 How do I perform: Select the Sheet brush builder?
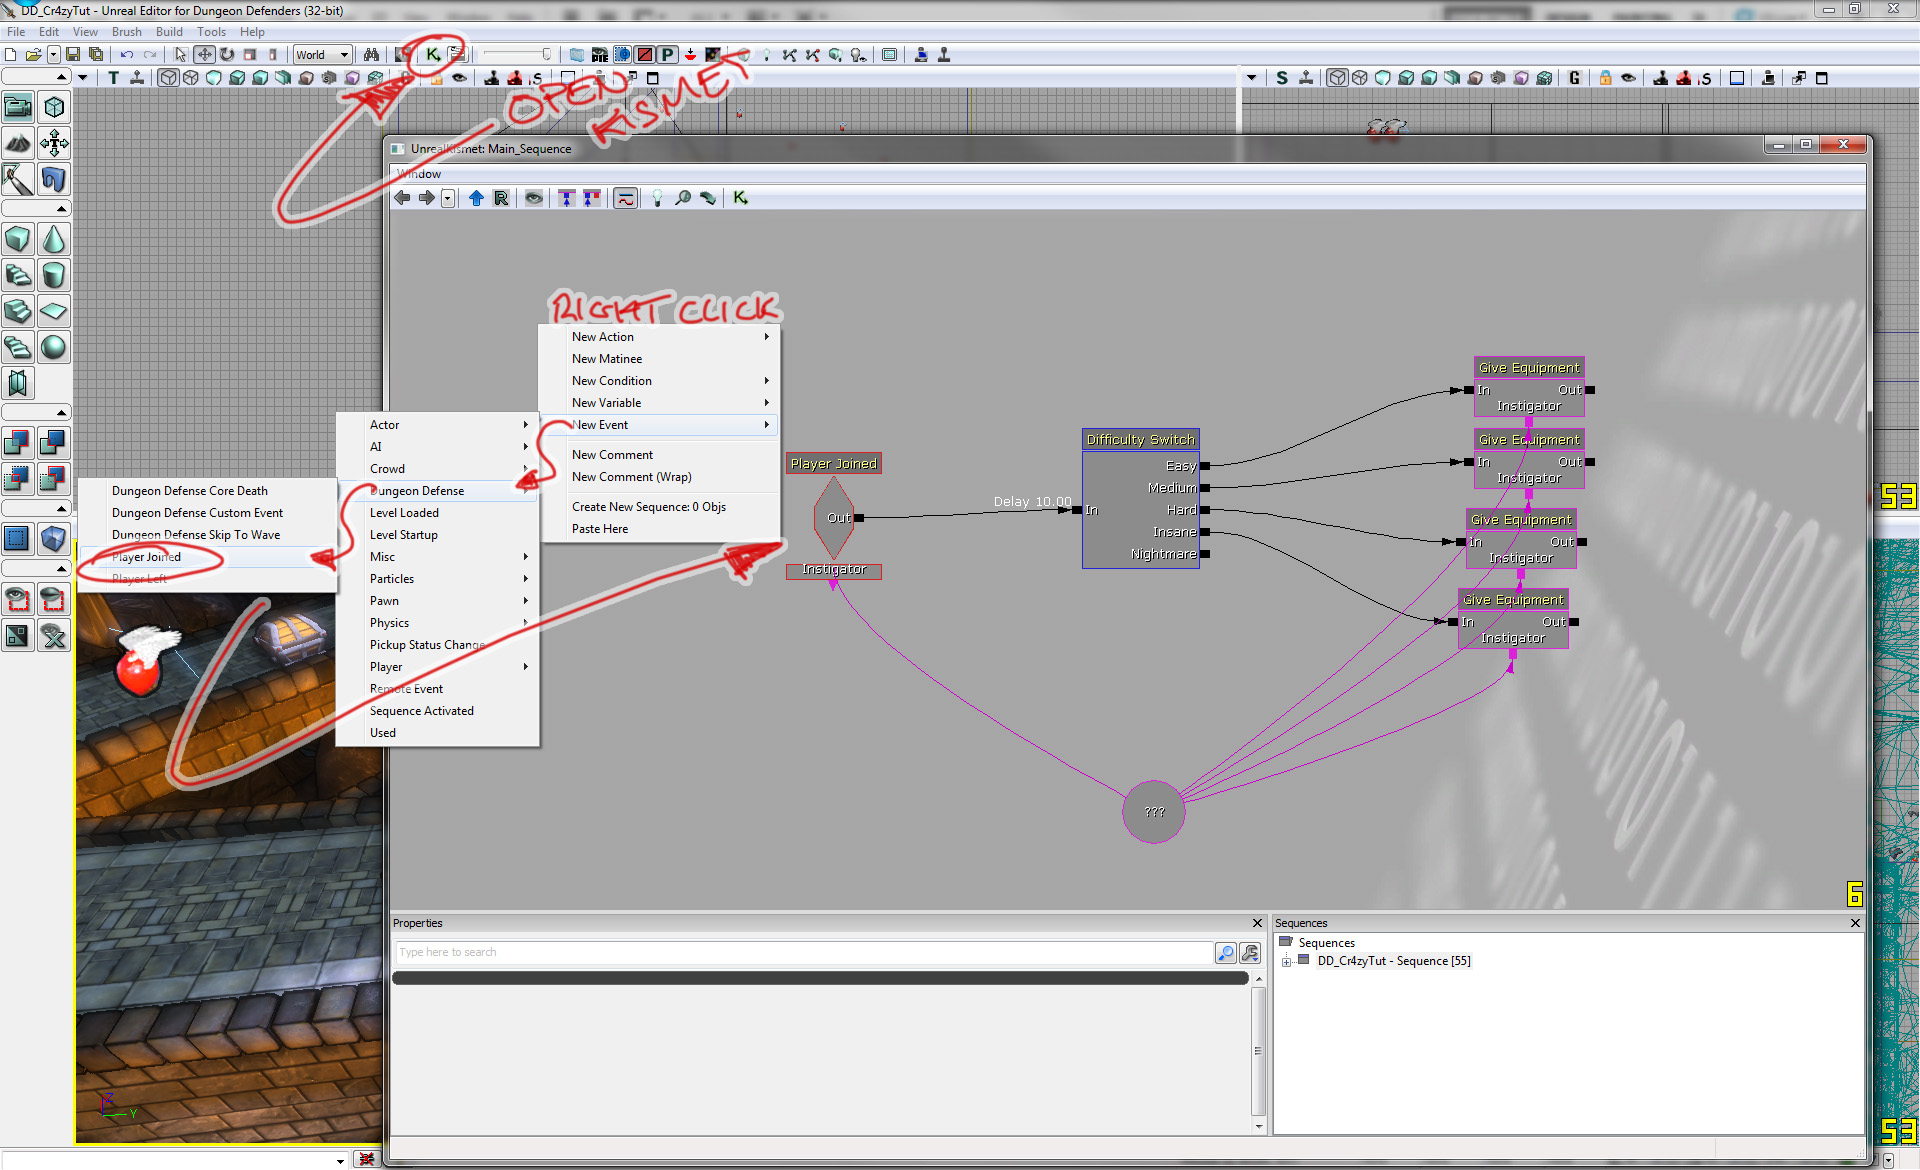(x=54, y=311)
